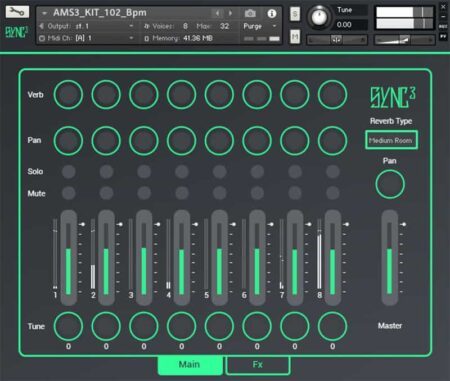The height and width of the screenshot is (381, 450).
Task: Click the Verb knob for channel 6
Action: point(257,95)
